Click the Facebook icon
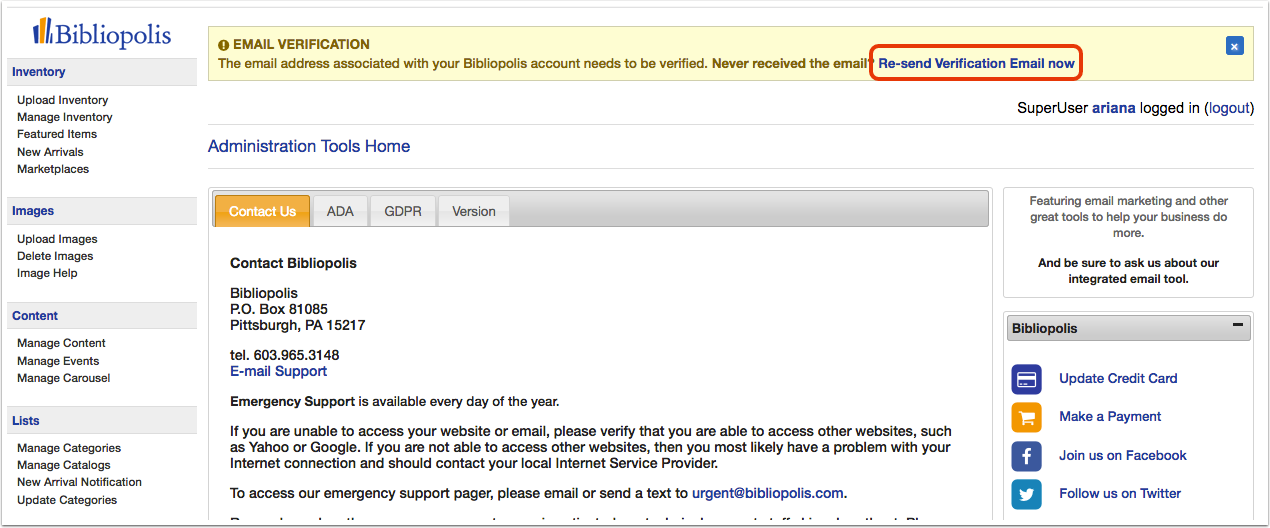Viewport: 1270px width, 528px height. click(1027, 456)
